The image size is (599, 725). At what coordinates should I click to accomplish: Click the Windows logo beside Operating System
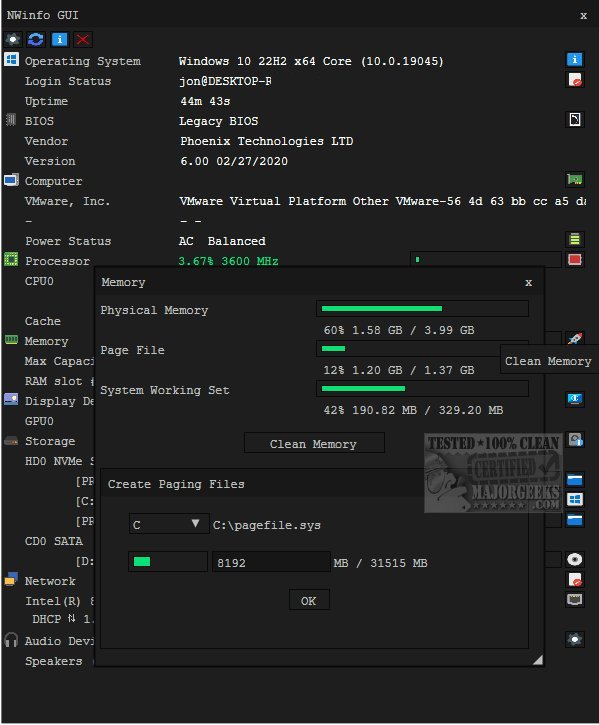click(12, 60)
